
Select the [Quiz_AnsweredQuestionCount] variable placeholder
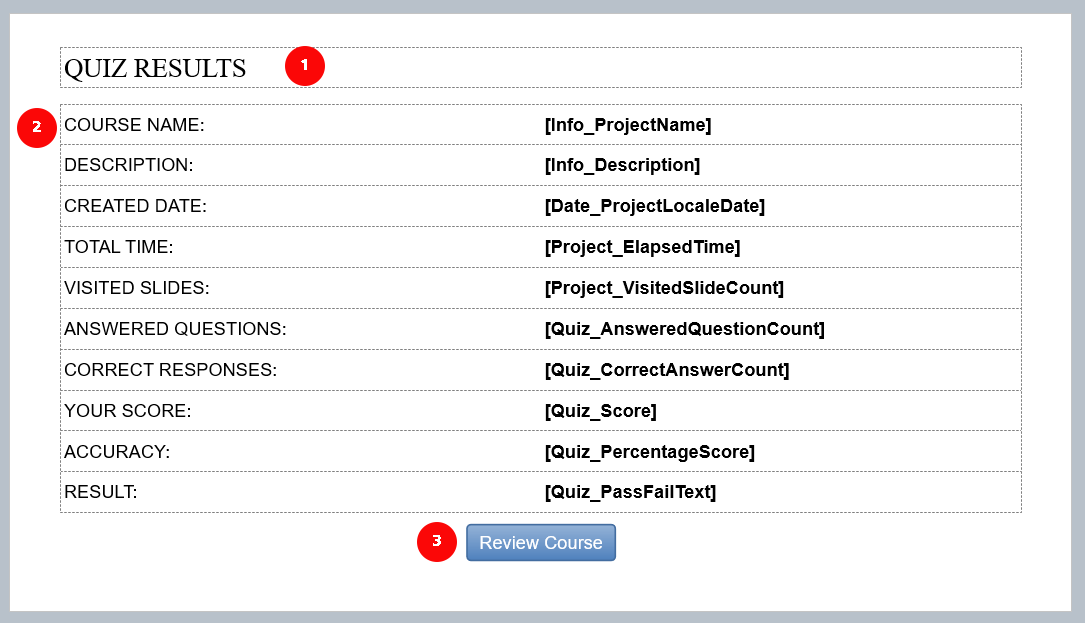[x=684, y=328]
